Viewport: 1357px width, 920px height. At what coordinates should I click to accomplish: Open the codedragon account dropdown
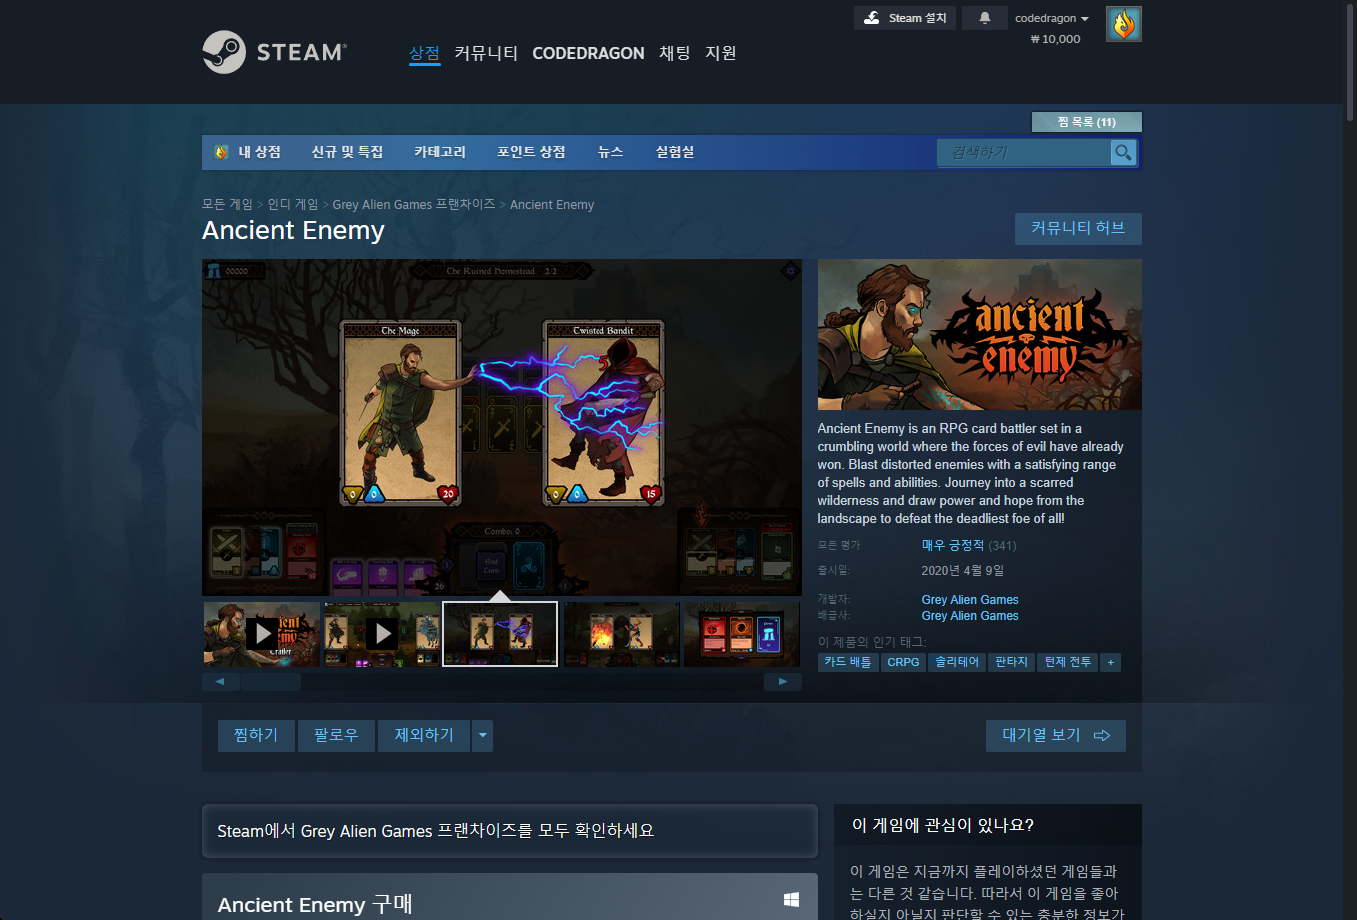pos(1052,18)
